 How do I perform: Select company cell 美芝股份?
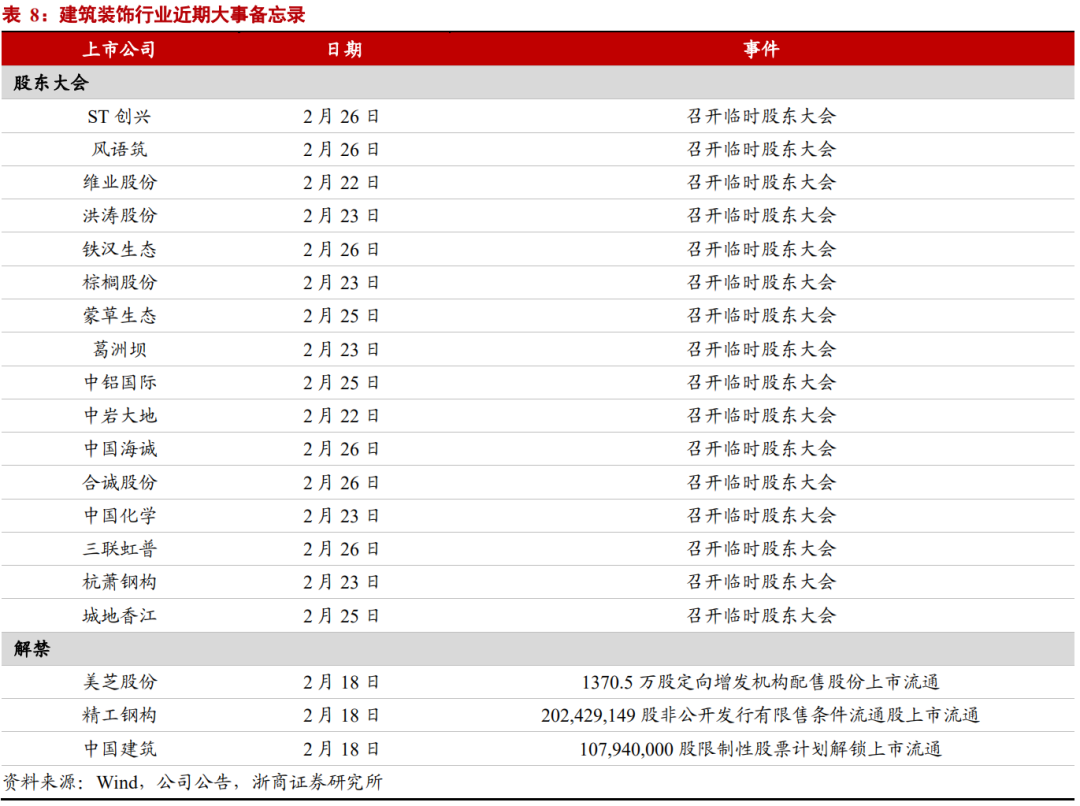click(119, 682)
